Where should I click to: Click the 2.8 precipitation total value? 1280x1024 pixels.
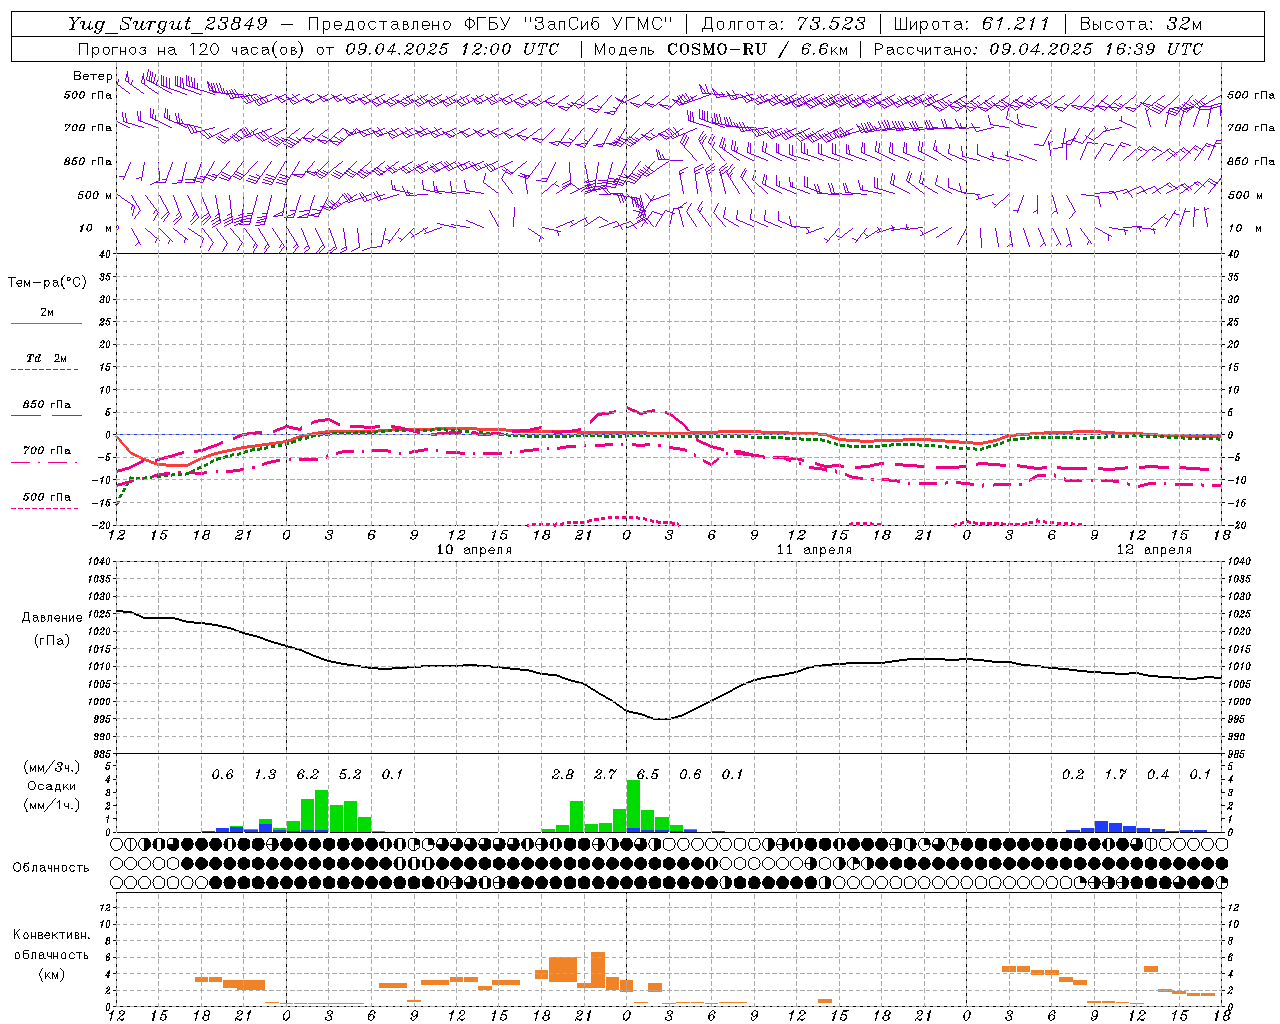tap(563, 774)
